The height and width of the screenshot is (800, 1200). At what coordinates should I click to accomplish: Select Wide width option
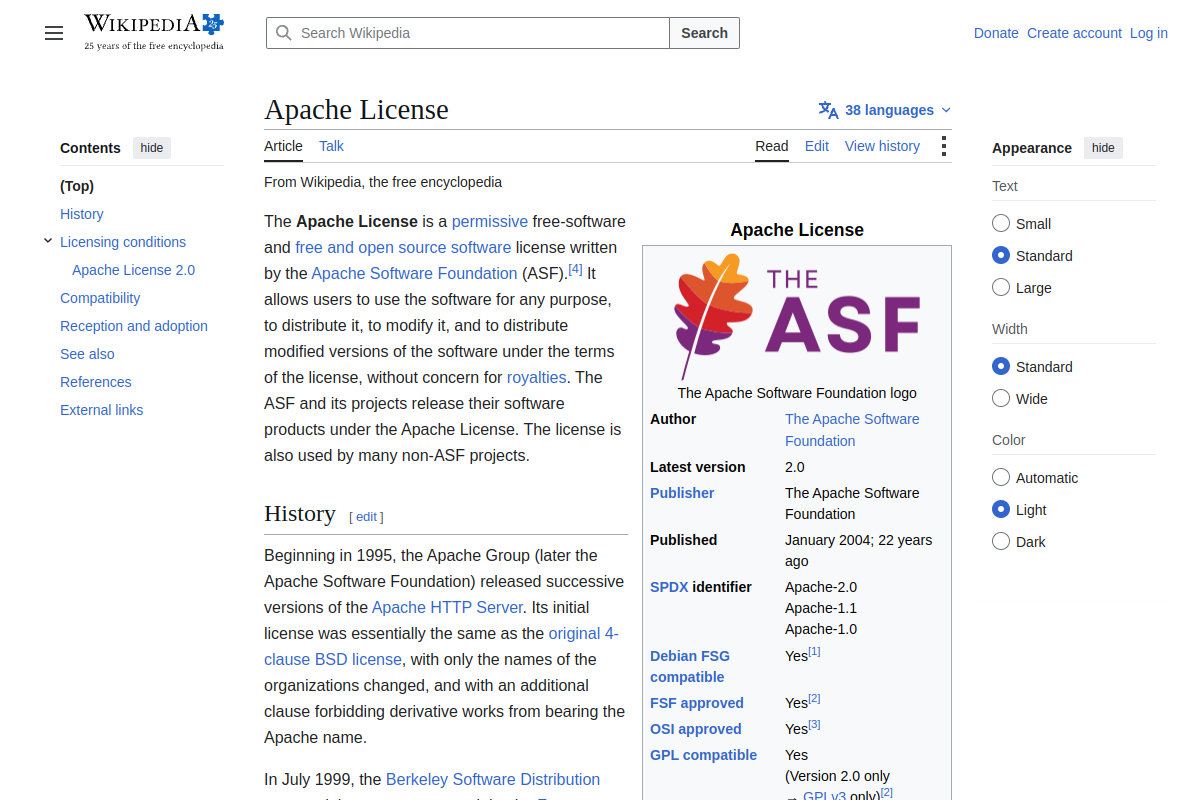coord(1001,398)
